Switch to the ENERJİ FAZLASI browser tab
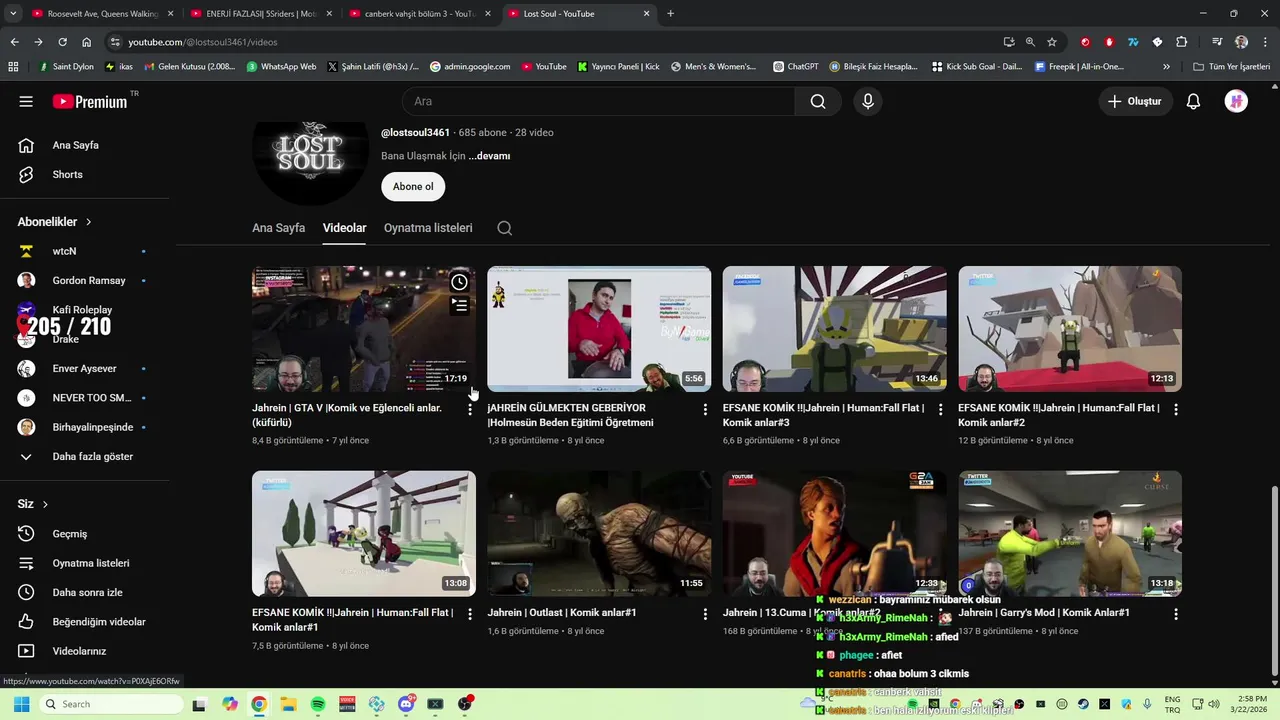Image resolution: width=1280 pixels, height=720 pixels. [261, 14]
